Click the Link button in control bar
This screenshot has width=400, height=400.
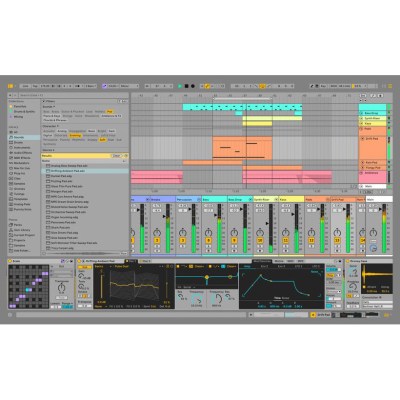(x=26, y=86)
